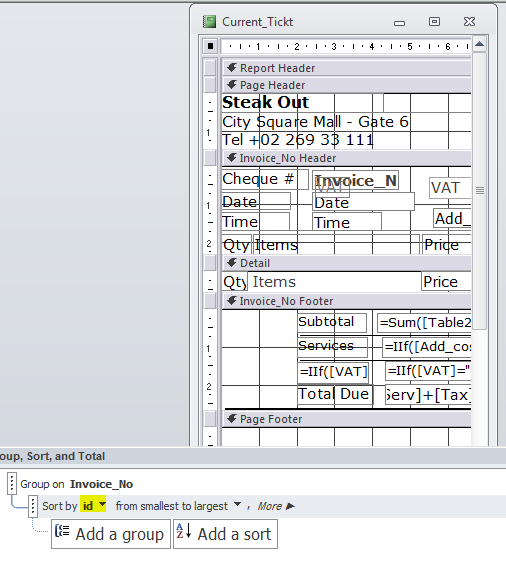The image size is (506, 562).
Task: Open the 'from smallest to largest' dropdown
Action: 237,505
